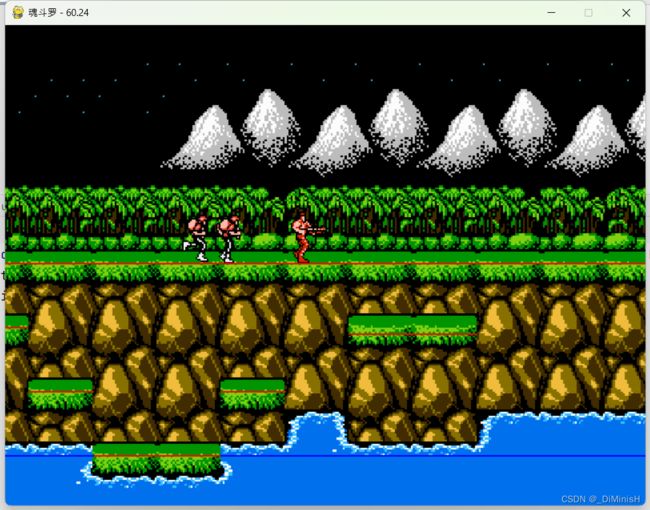This screenshot has height=510, width=650.
Task: Click the red player soldier with the gun
Action: coord(307,238)
